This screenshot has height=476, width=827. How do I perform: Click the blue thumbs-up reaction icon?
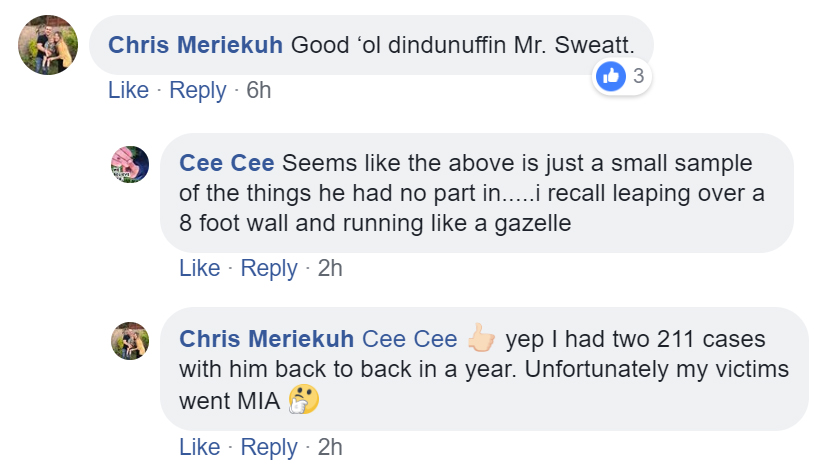609,75
